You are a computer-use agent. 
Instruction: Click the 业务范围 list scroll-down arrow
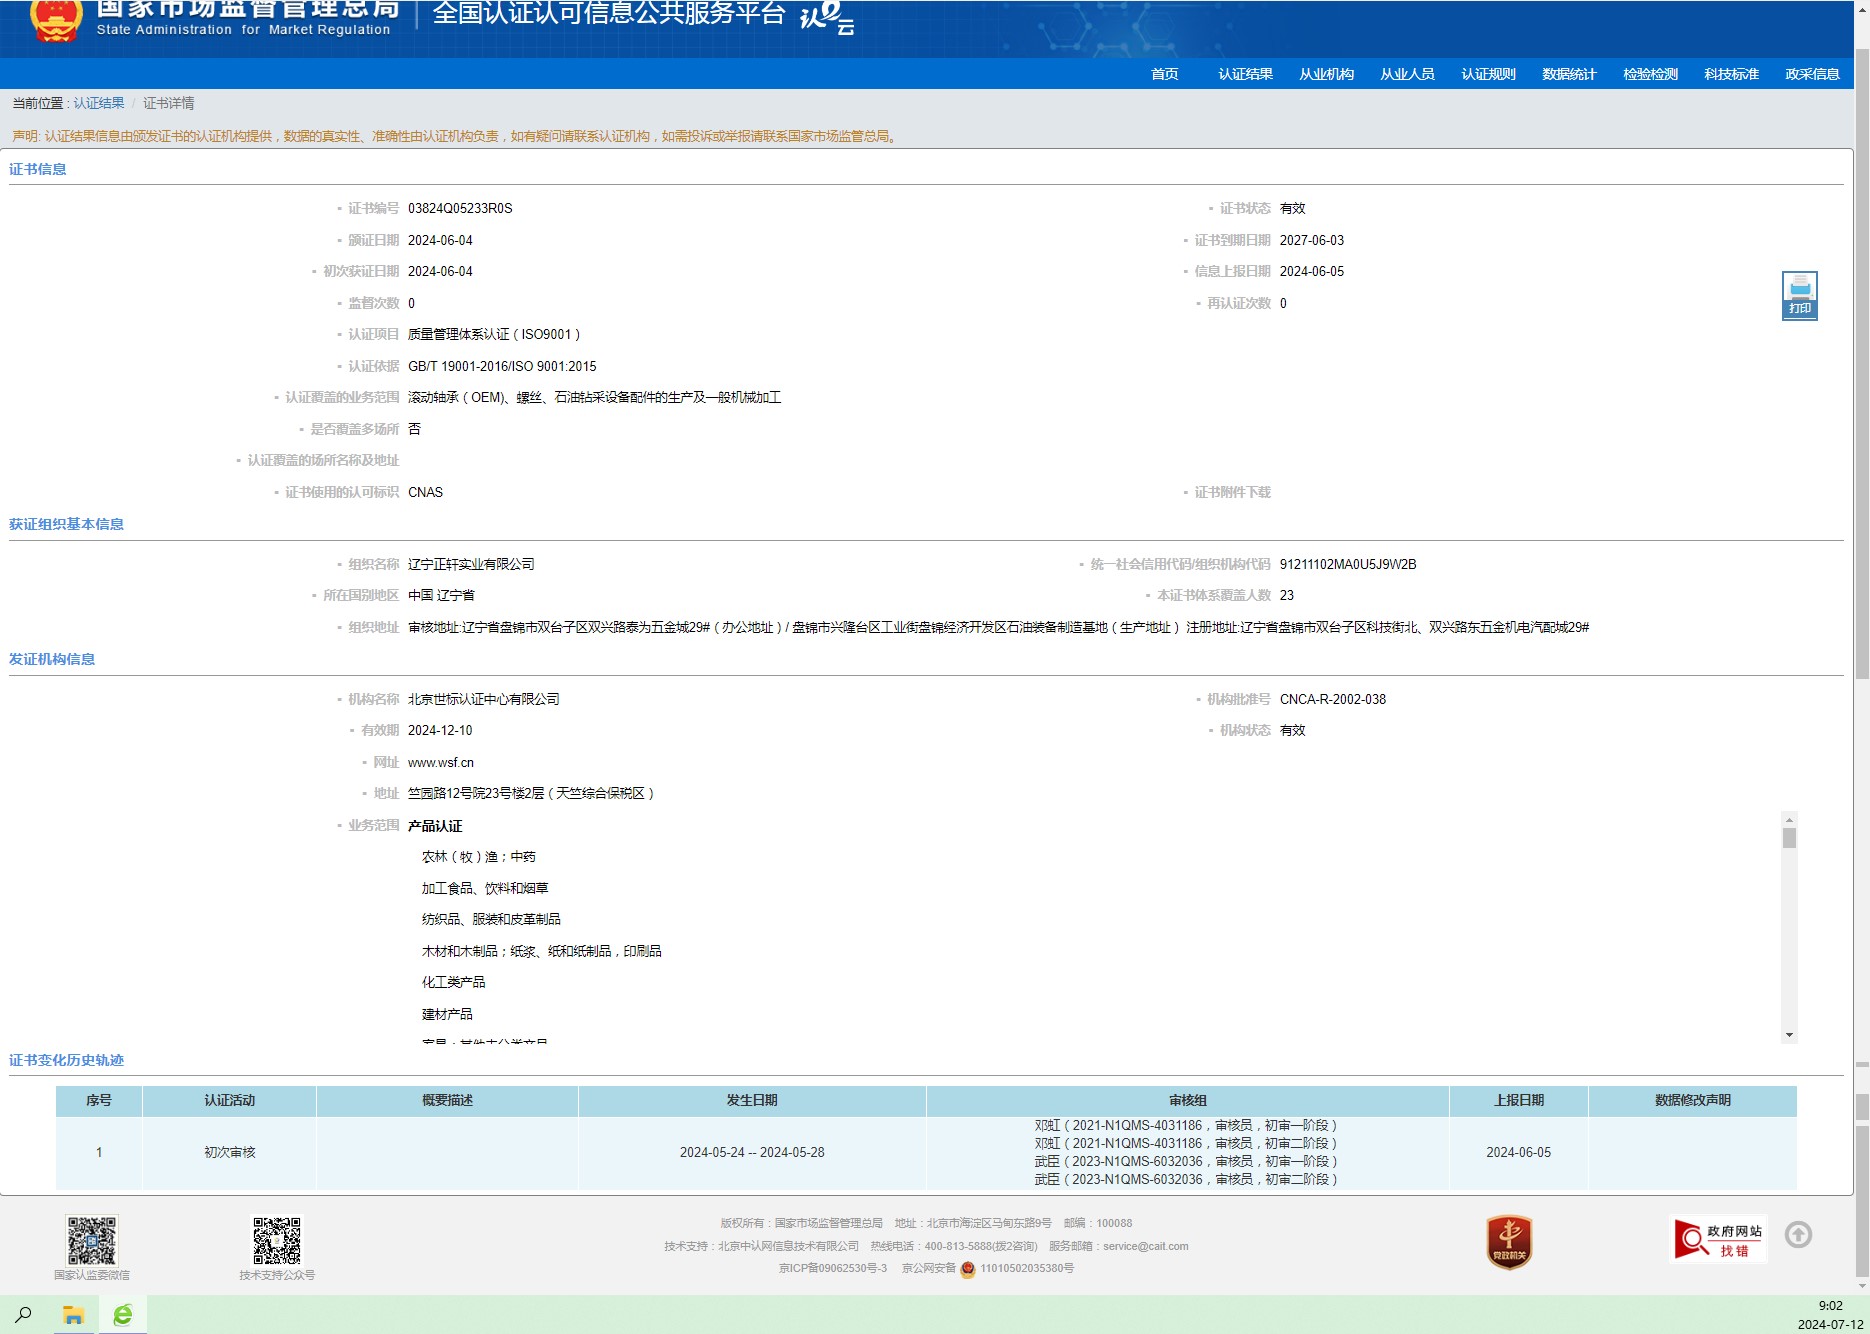pos(1789,1035)
